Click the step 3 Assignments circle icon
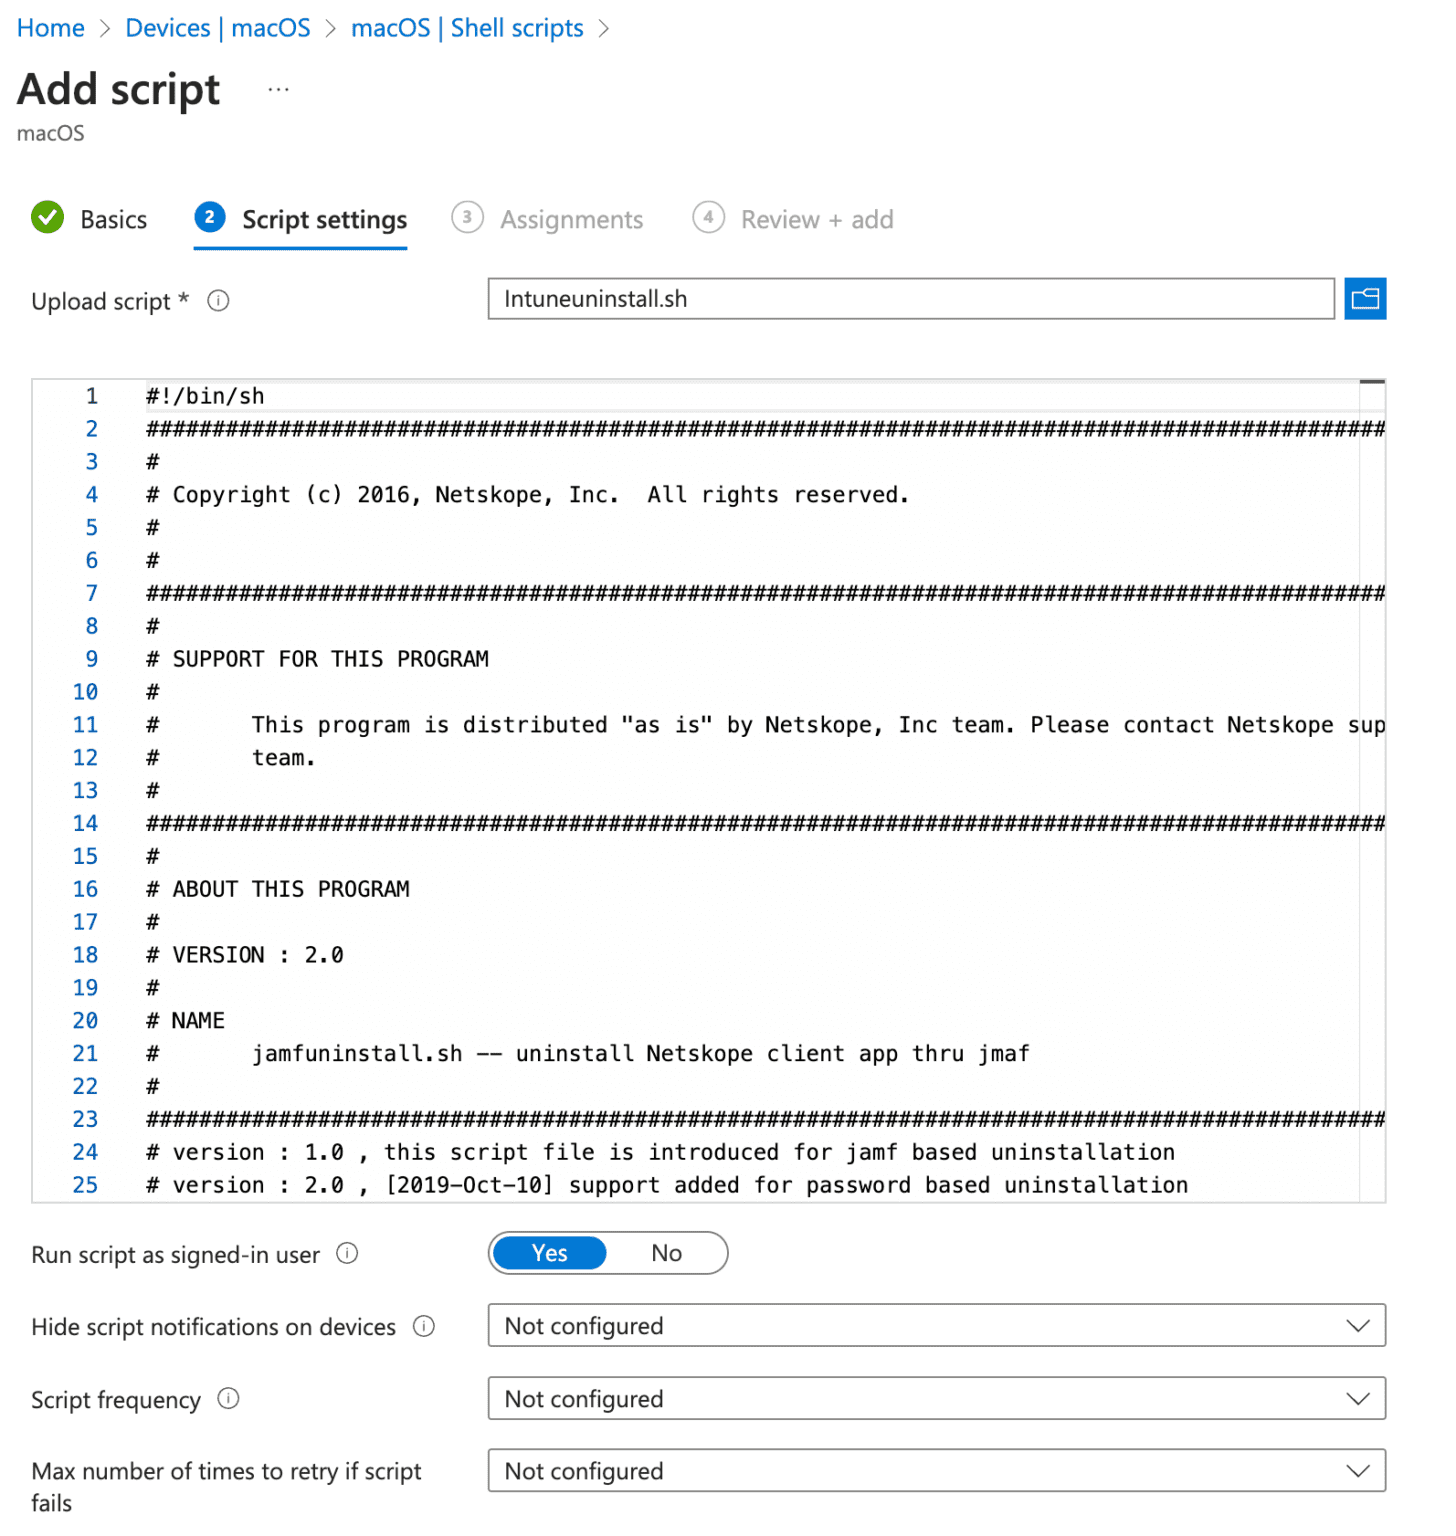This screenshot has width=1456, height=1536. (467, 218)
